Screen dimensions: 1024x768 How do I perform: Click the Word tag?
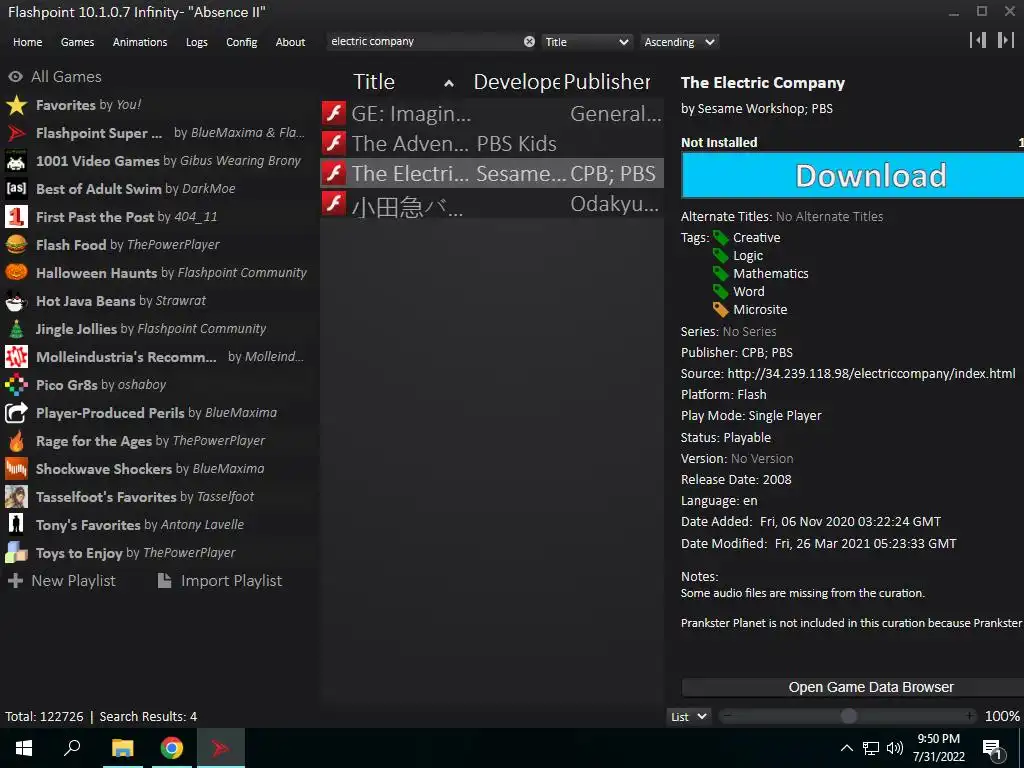[748, 291]
